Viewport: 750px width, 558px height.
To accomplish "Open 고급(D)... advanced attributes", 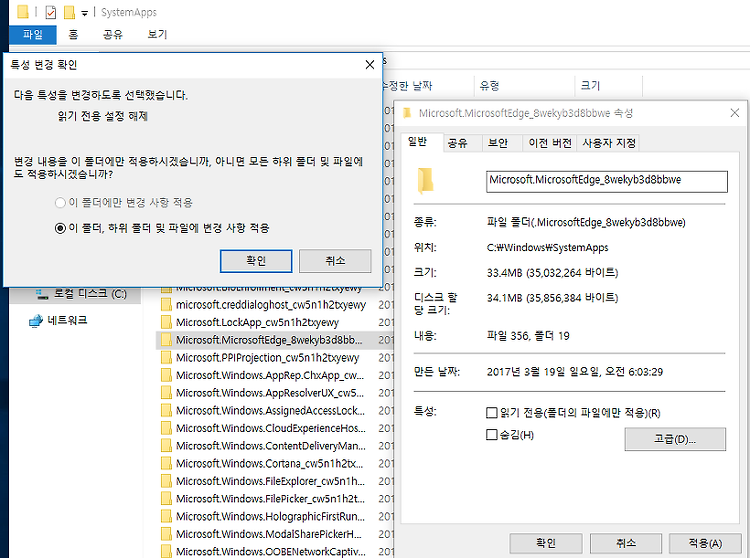I will (x=675, y=439).
